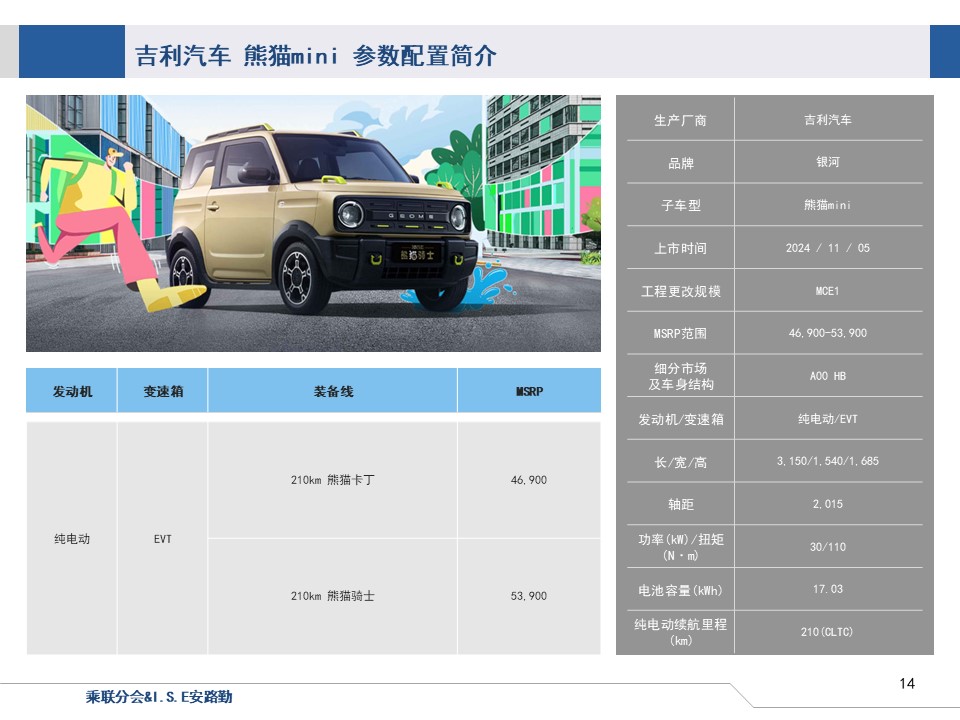
Task: Select the 变速箱 column header
Action: tap(163, 391)
